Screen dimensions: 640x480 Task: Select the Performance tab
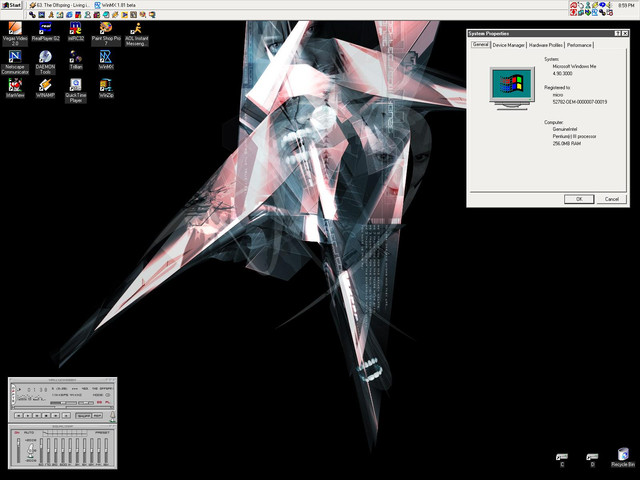tap(579, 45)
